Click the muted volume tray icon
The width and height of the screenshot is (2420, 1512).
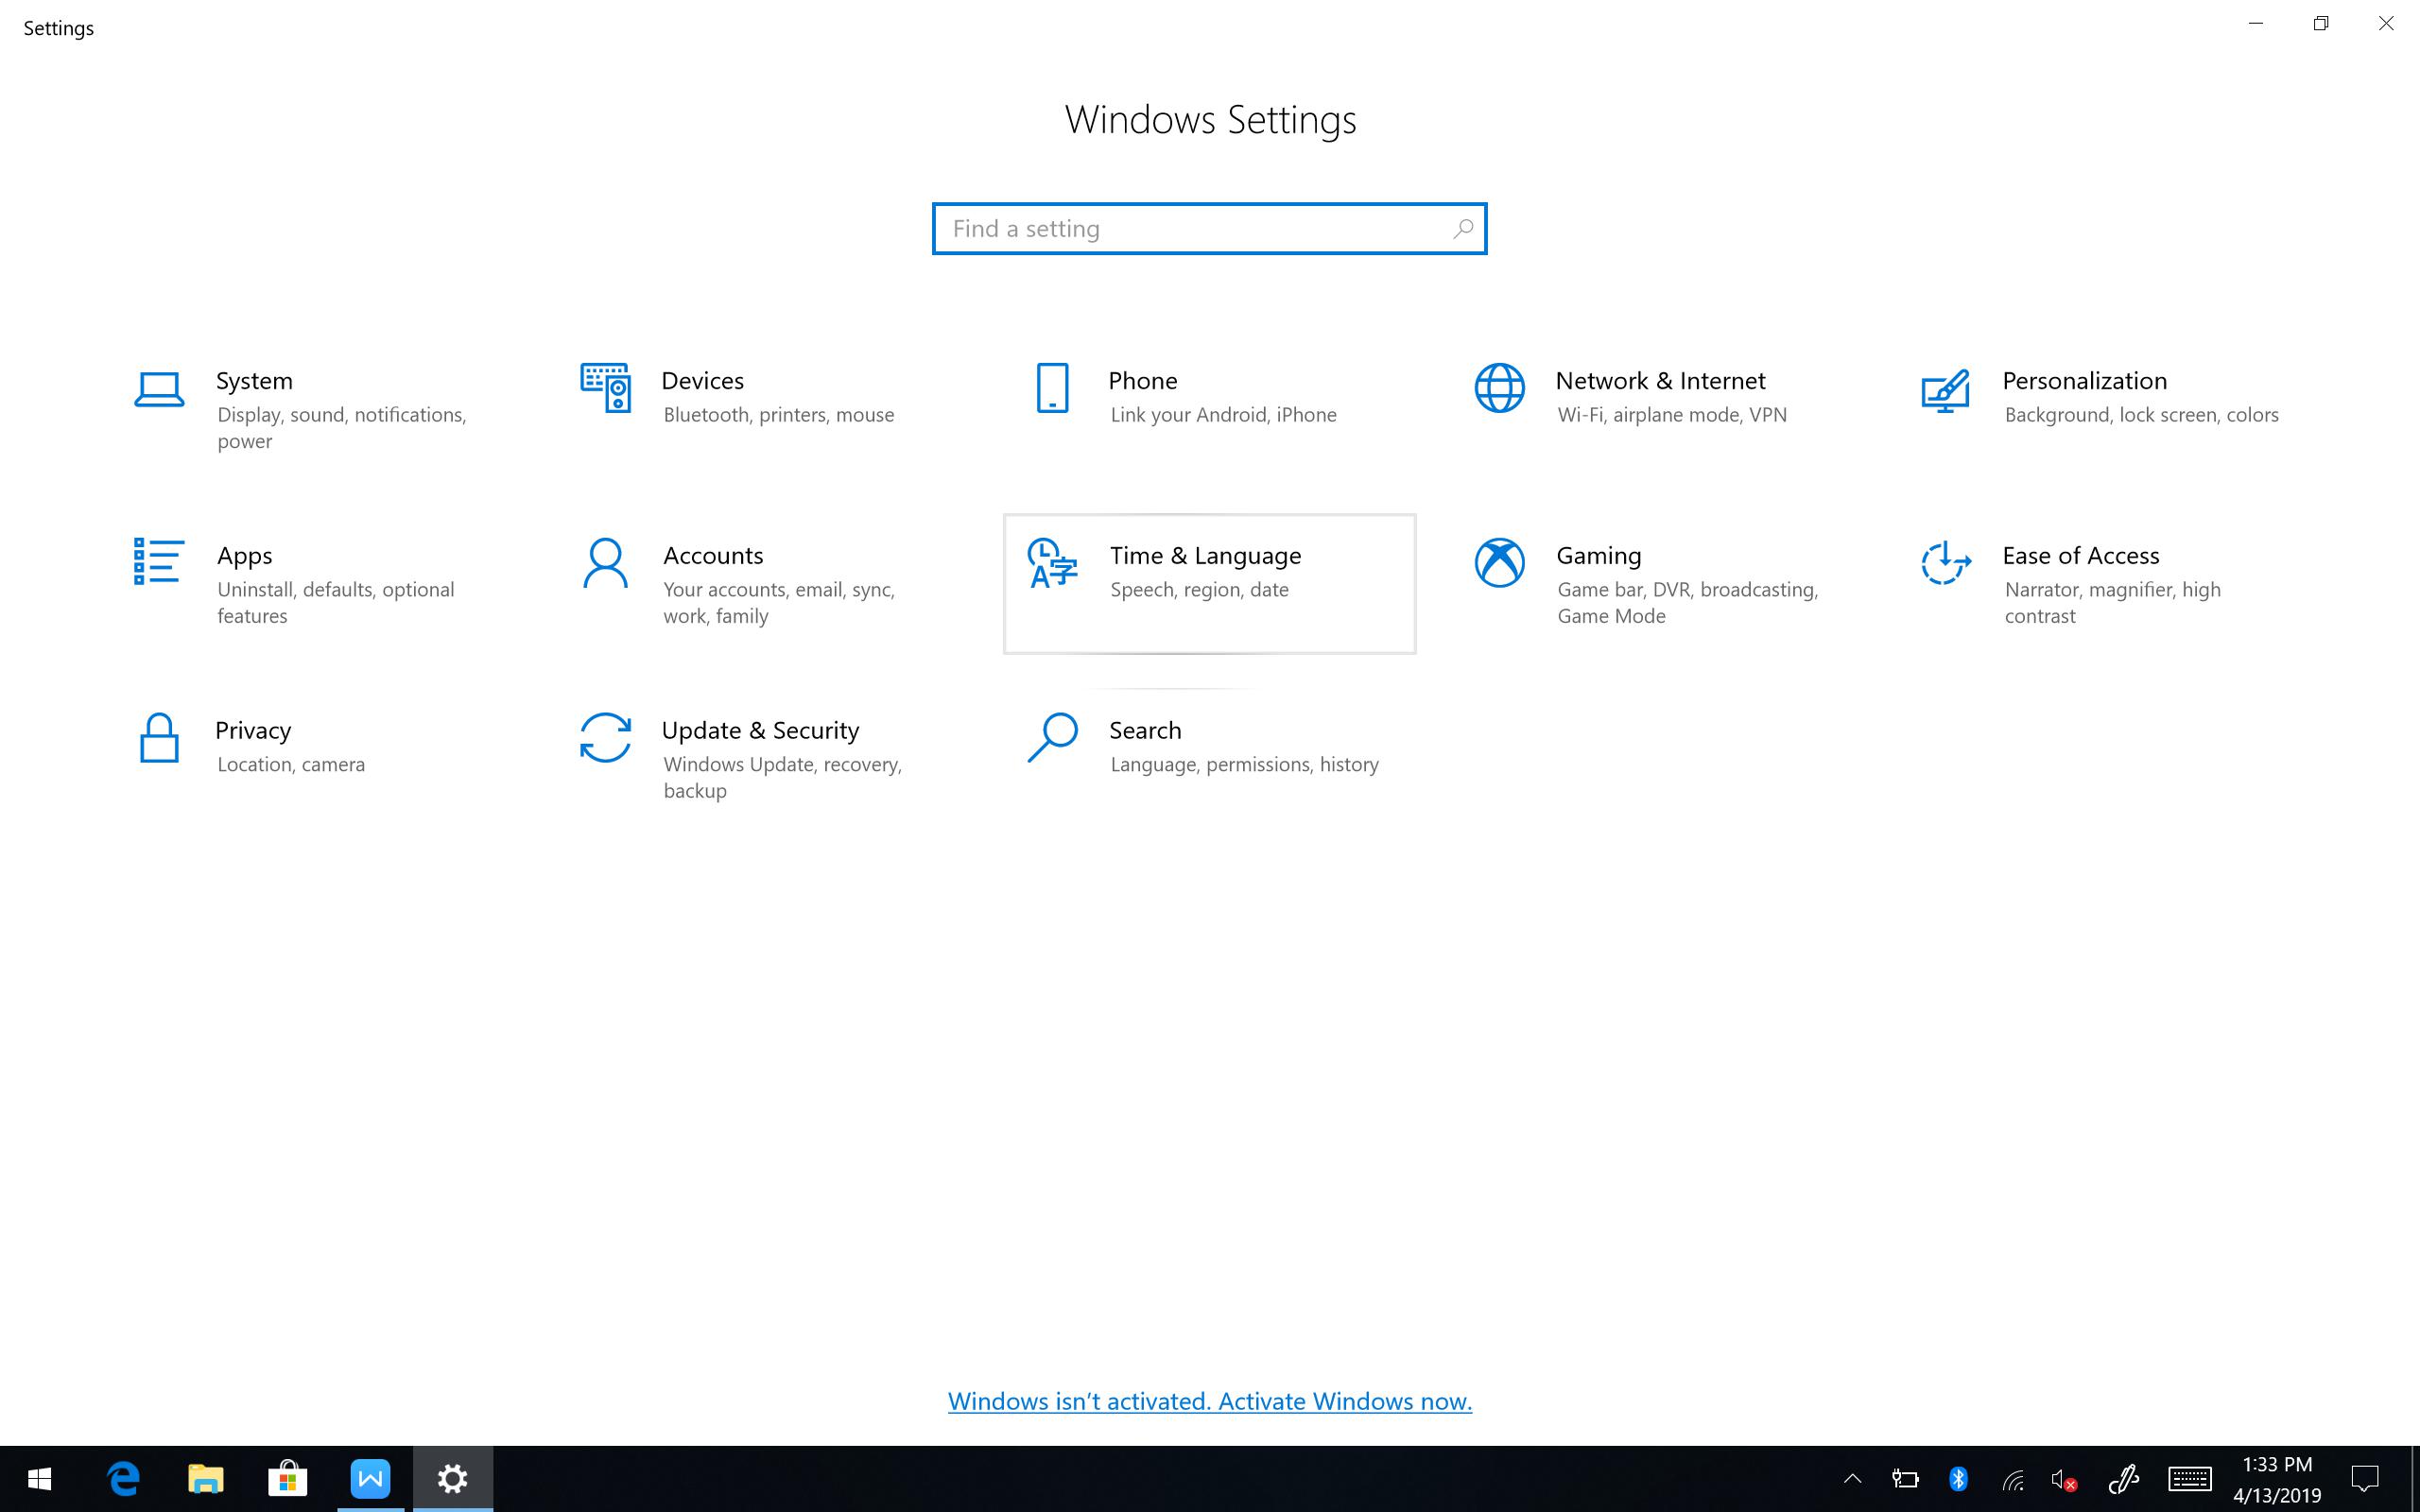(x=2063, y=1479)
